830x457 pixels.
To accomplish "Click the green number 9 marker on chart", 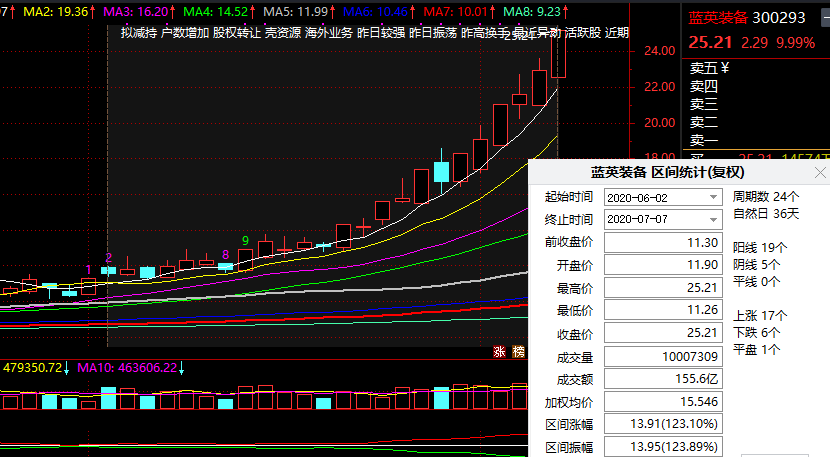I will point(245,240).
